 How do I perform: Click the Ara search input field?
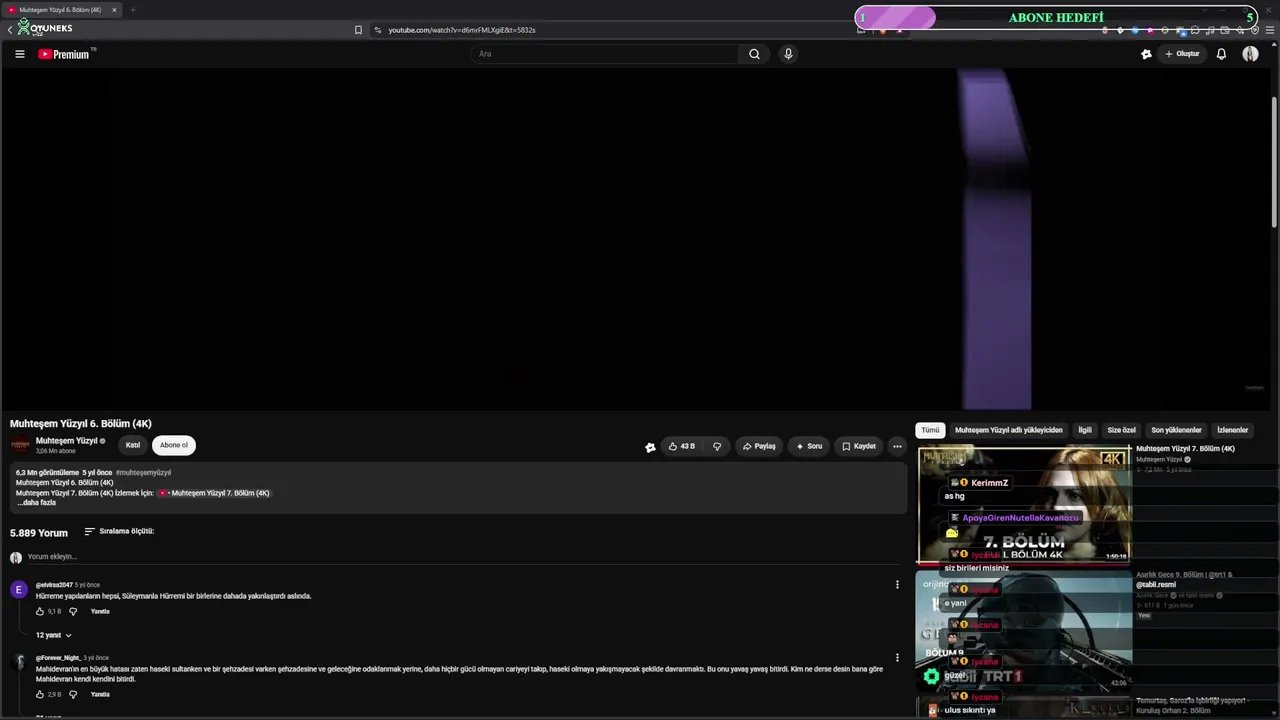tap(605, 54)
